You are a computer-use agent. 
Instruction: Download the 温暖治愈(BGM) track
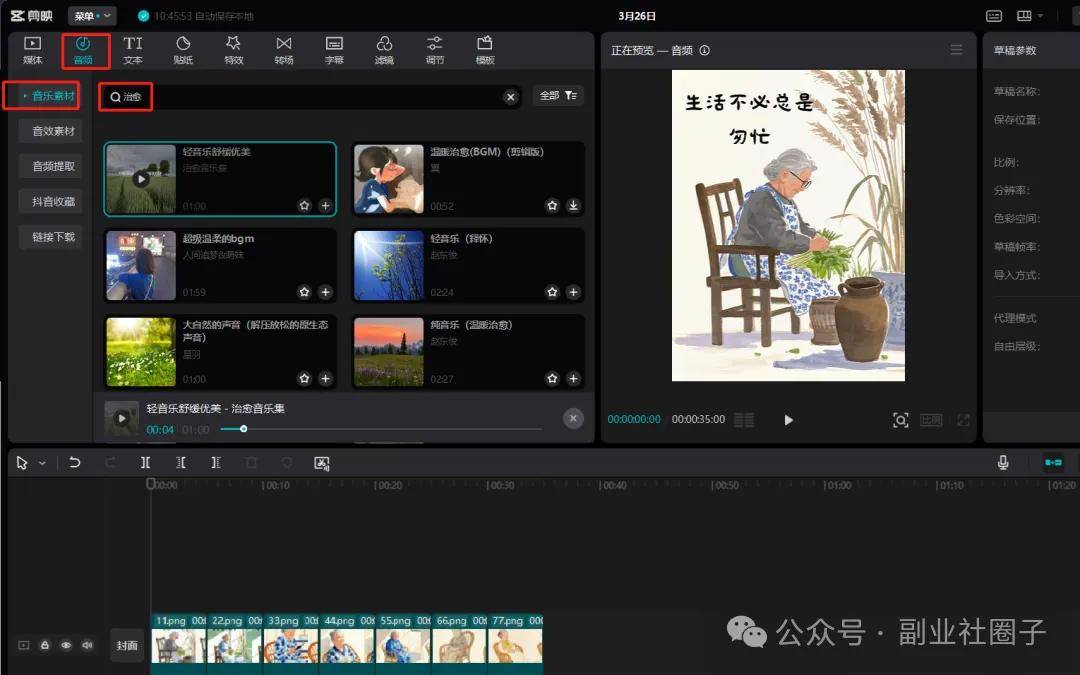click(573, 206)
